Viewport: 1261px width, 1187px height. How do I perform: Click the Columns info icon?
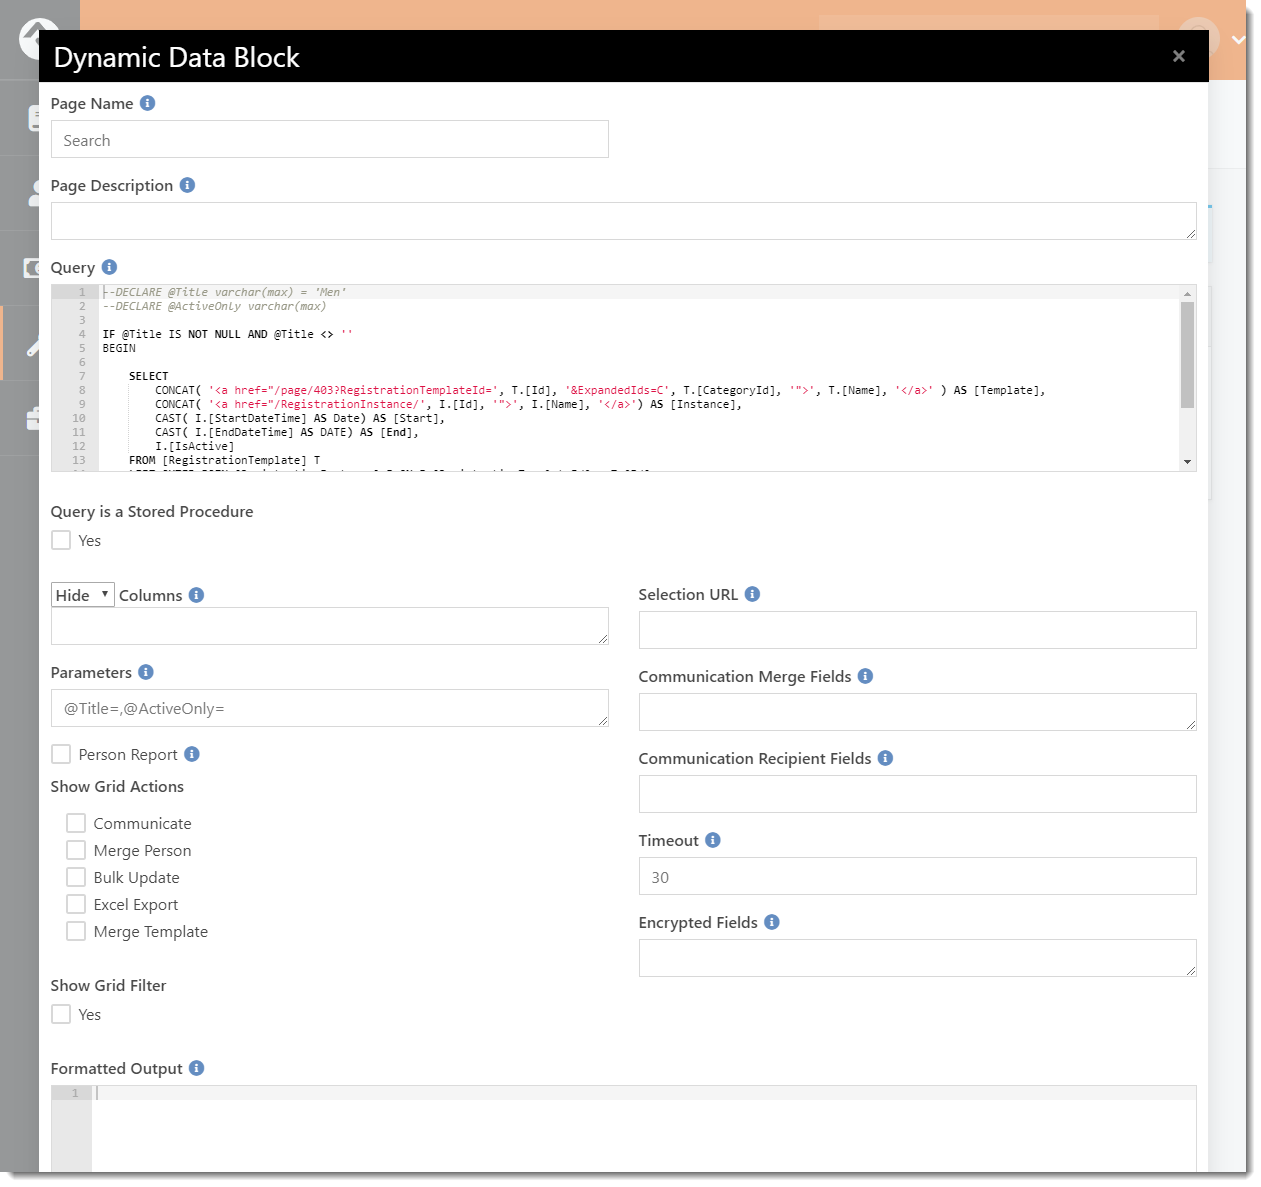(x=196, y=595)
